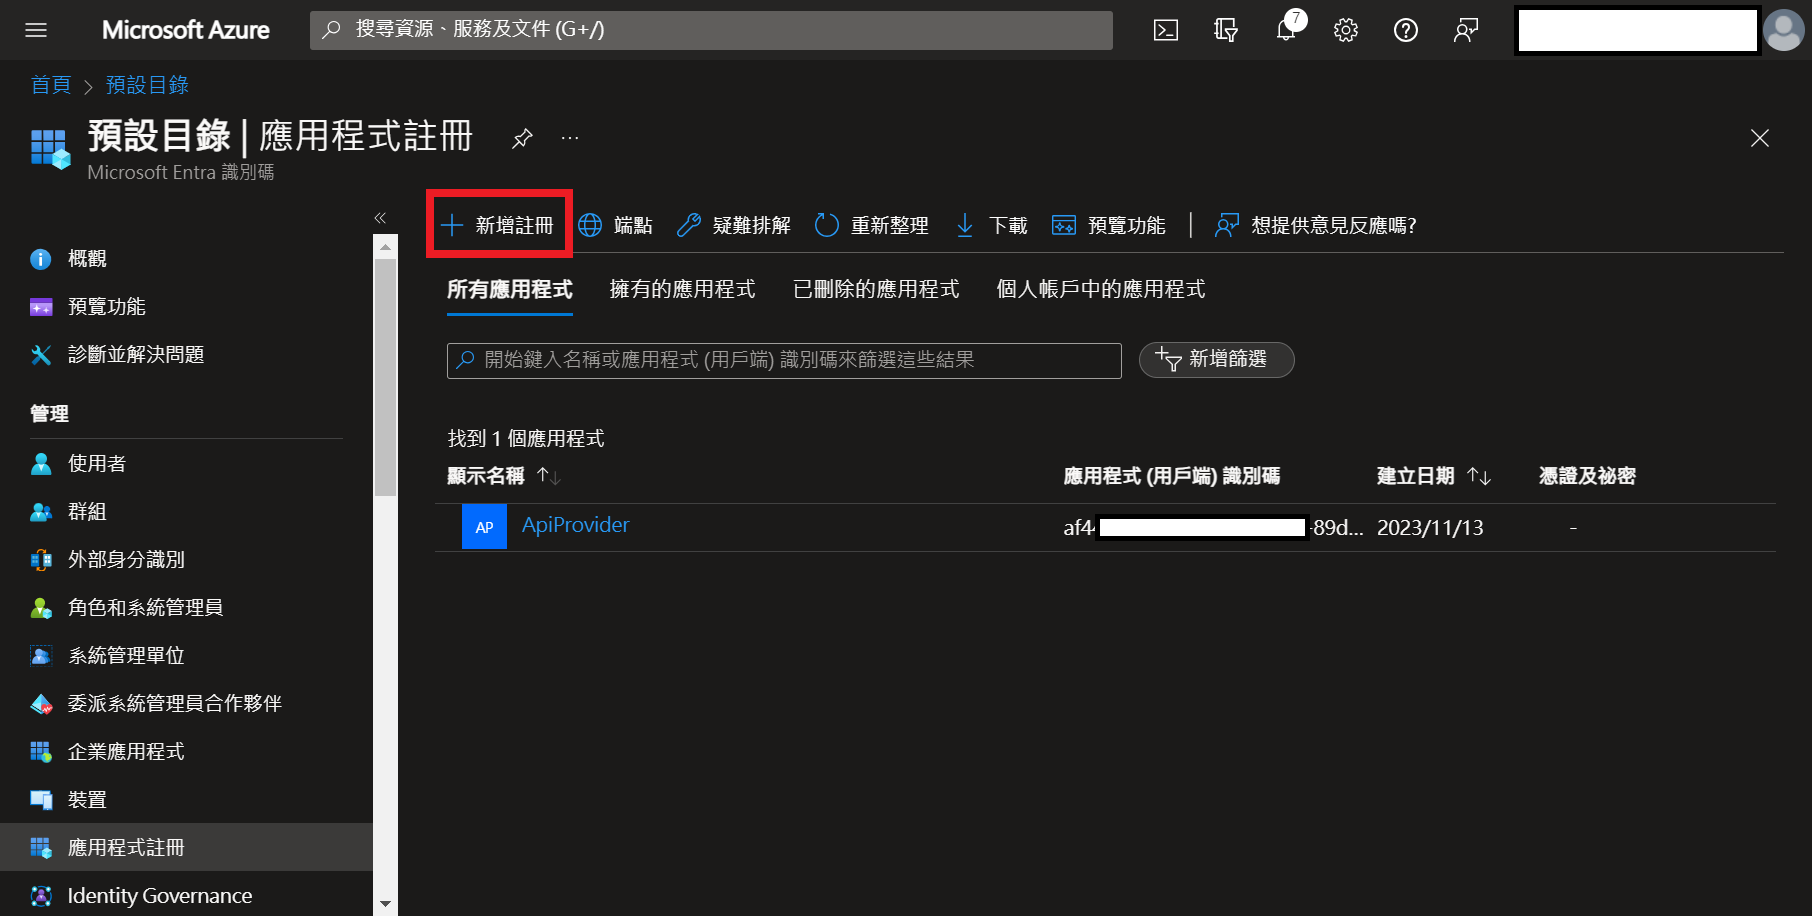
Task: Click the 應用程式 (用戶端) 識別碼 column header
Action: 1172,476
